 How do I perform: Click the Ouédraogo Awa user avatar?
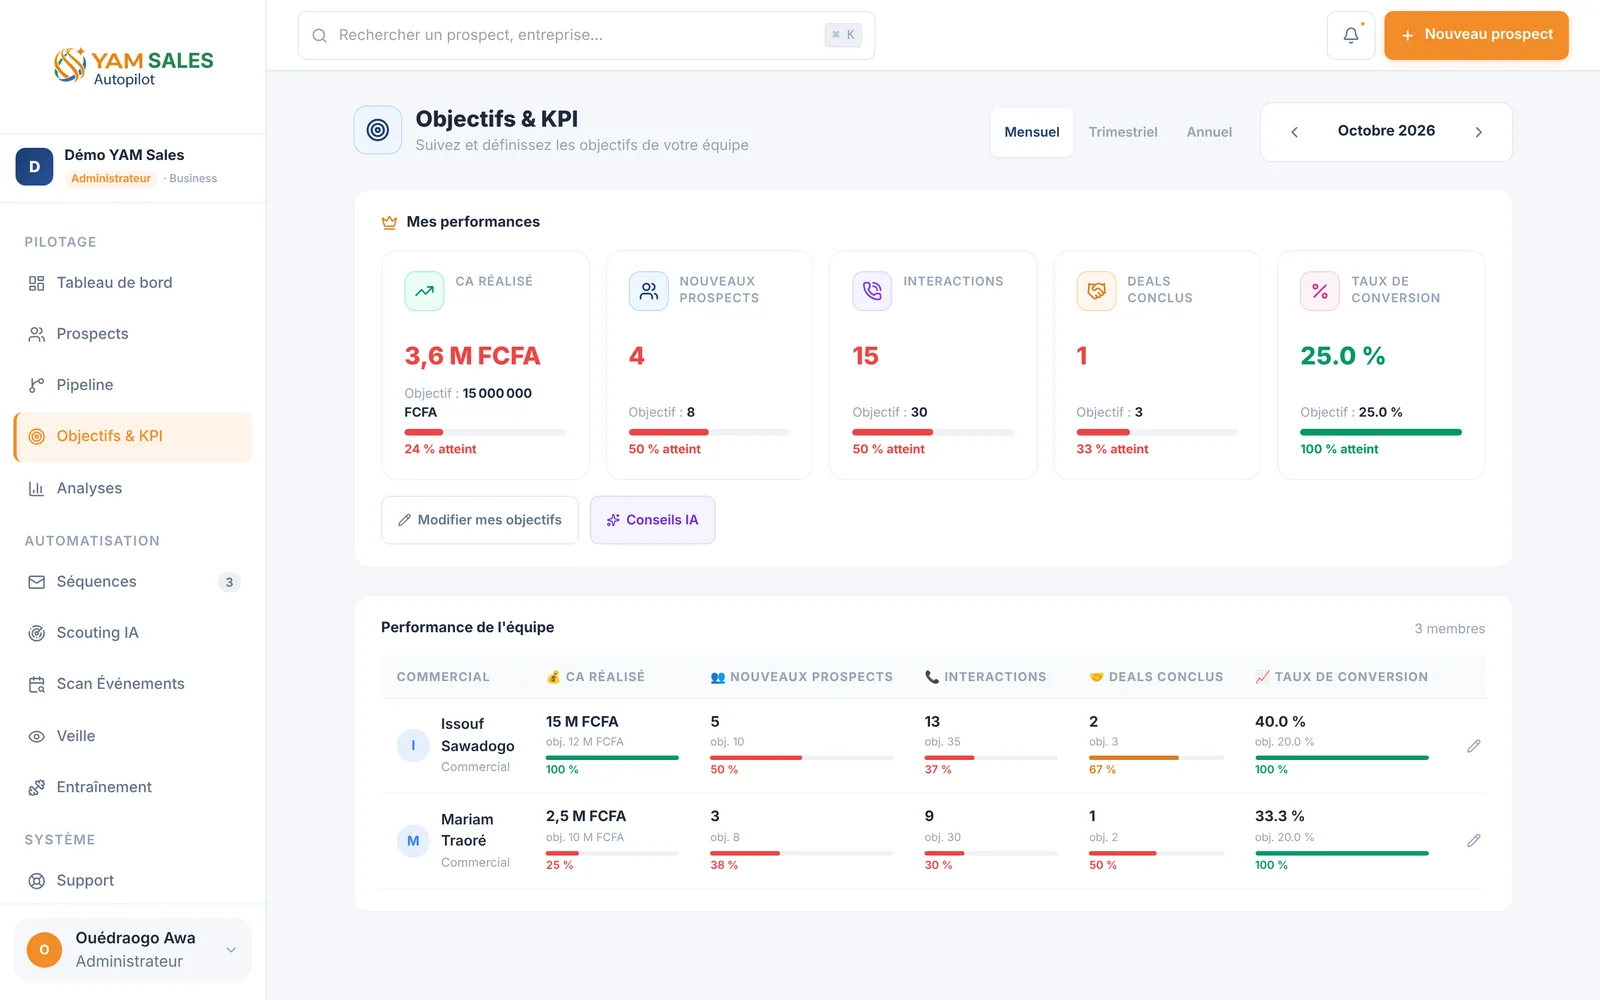click(44, 950)
